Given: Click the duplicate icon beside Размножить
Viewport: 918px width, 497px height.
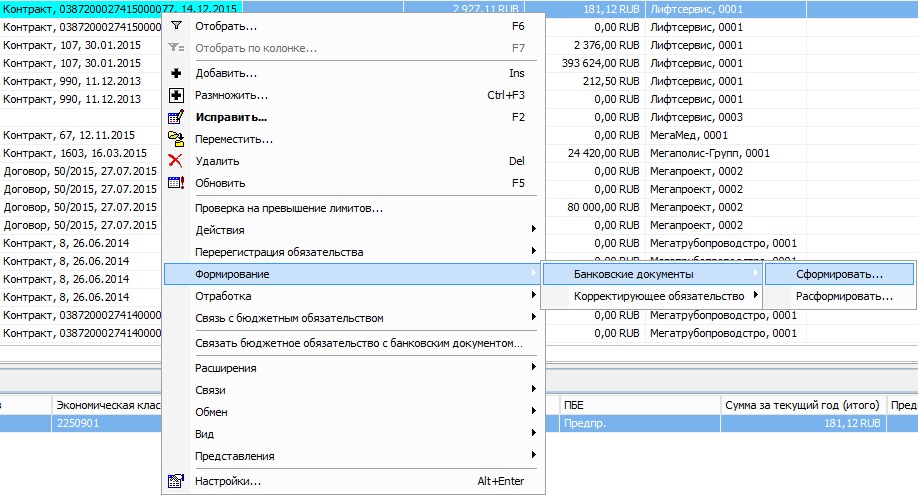Looking at the screenshot, I should [x=177, y=96].
